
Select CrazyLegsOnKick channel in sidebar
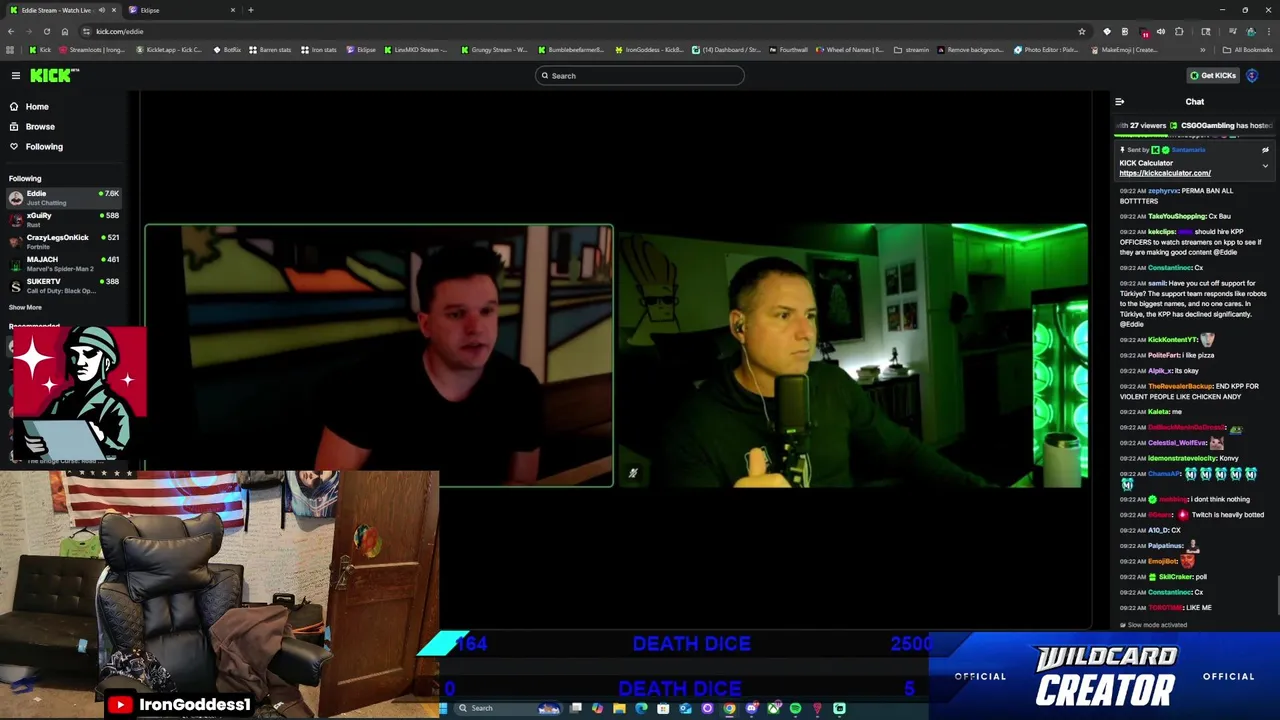click(x=64, y=241)
